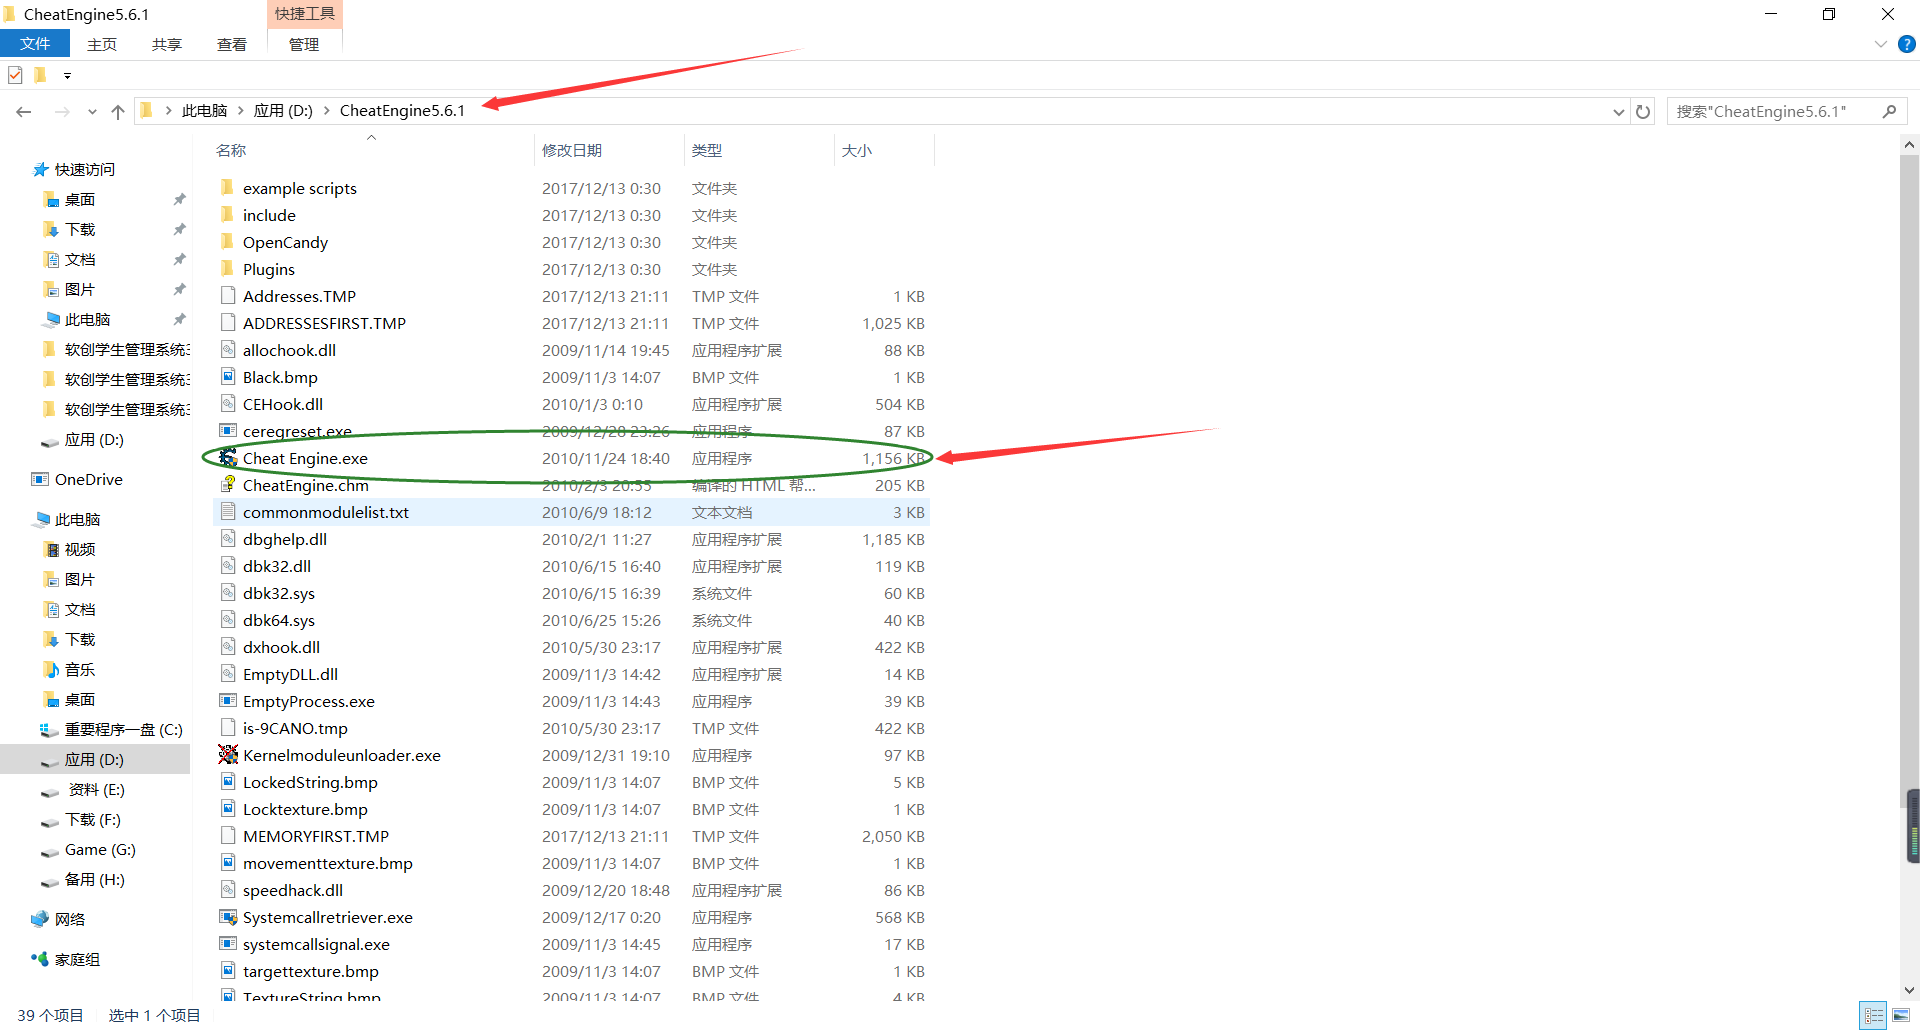Click the Plugins folder icon
This screenshot has width=1920, height=1030.
point(228,269)
